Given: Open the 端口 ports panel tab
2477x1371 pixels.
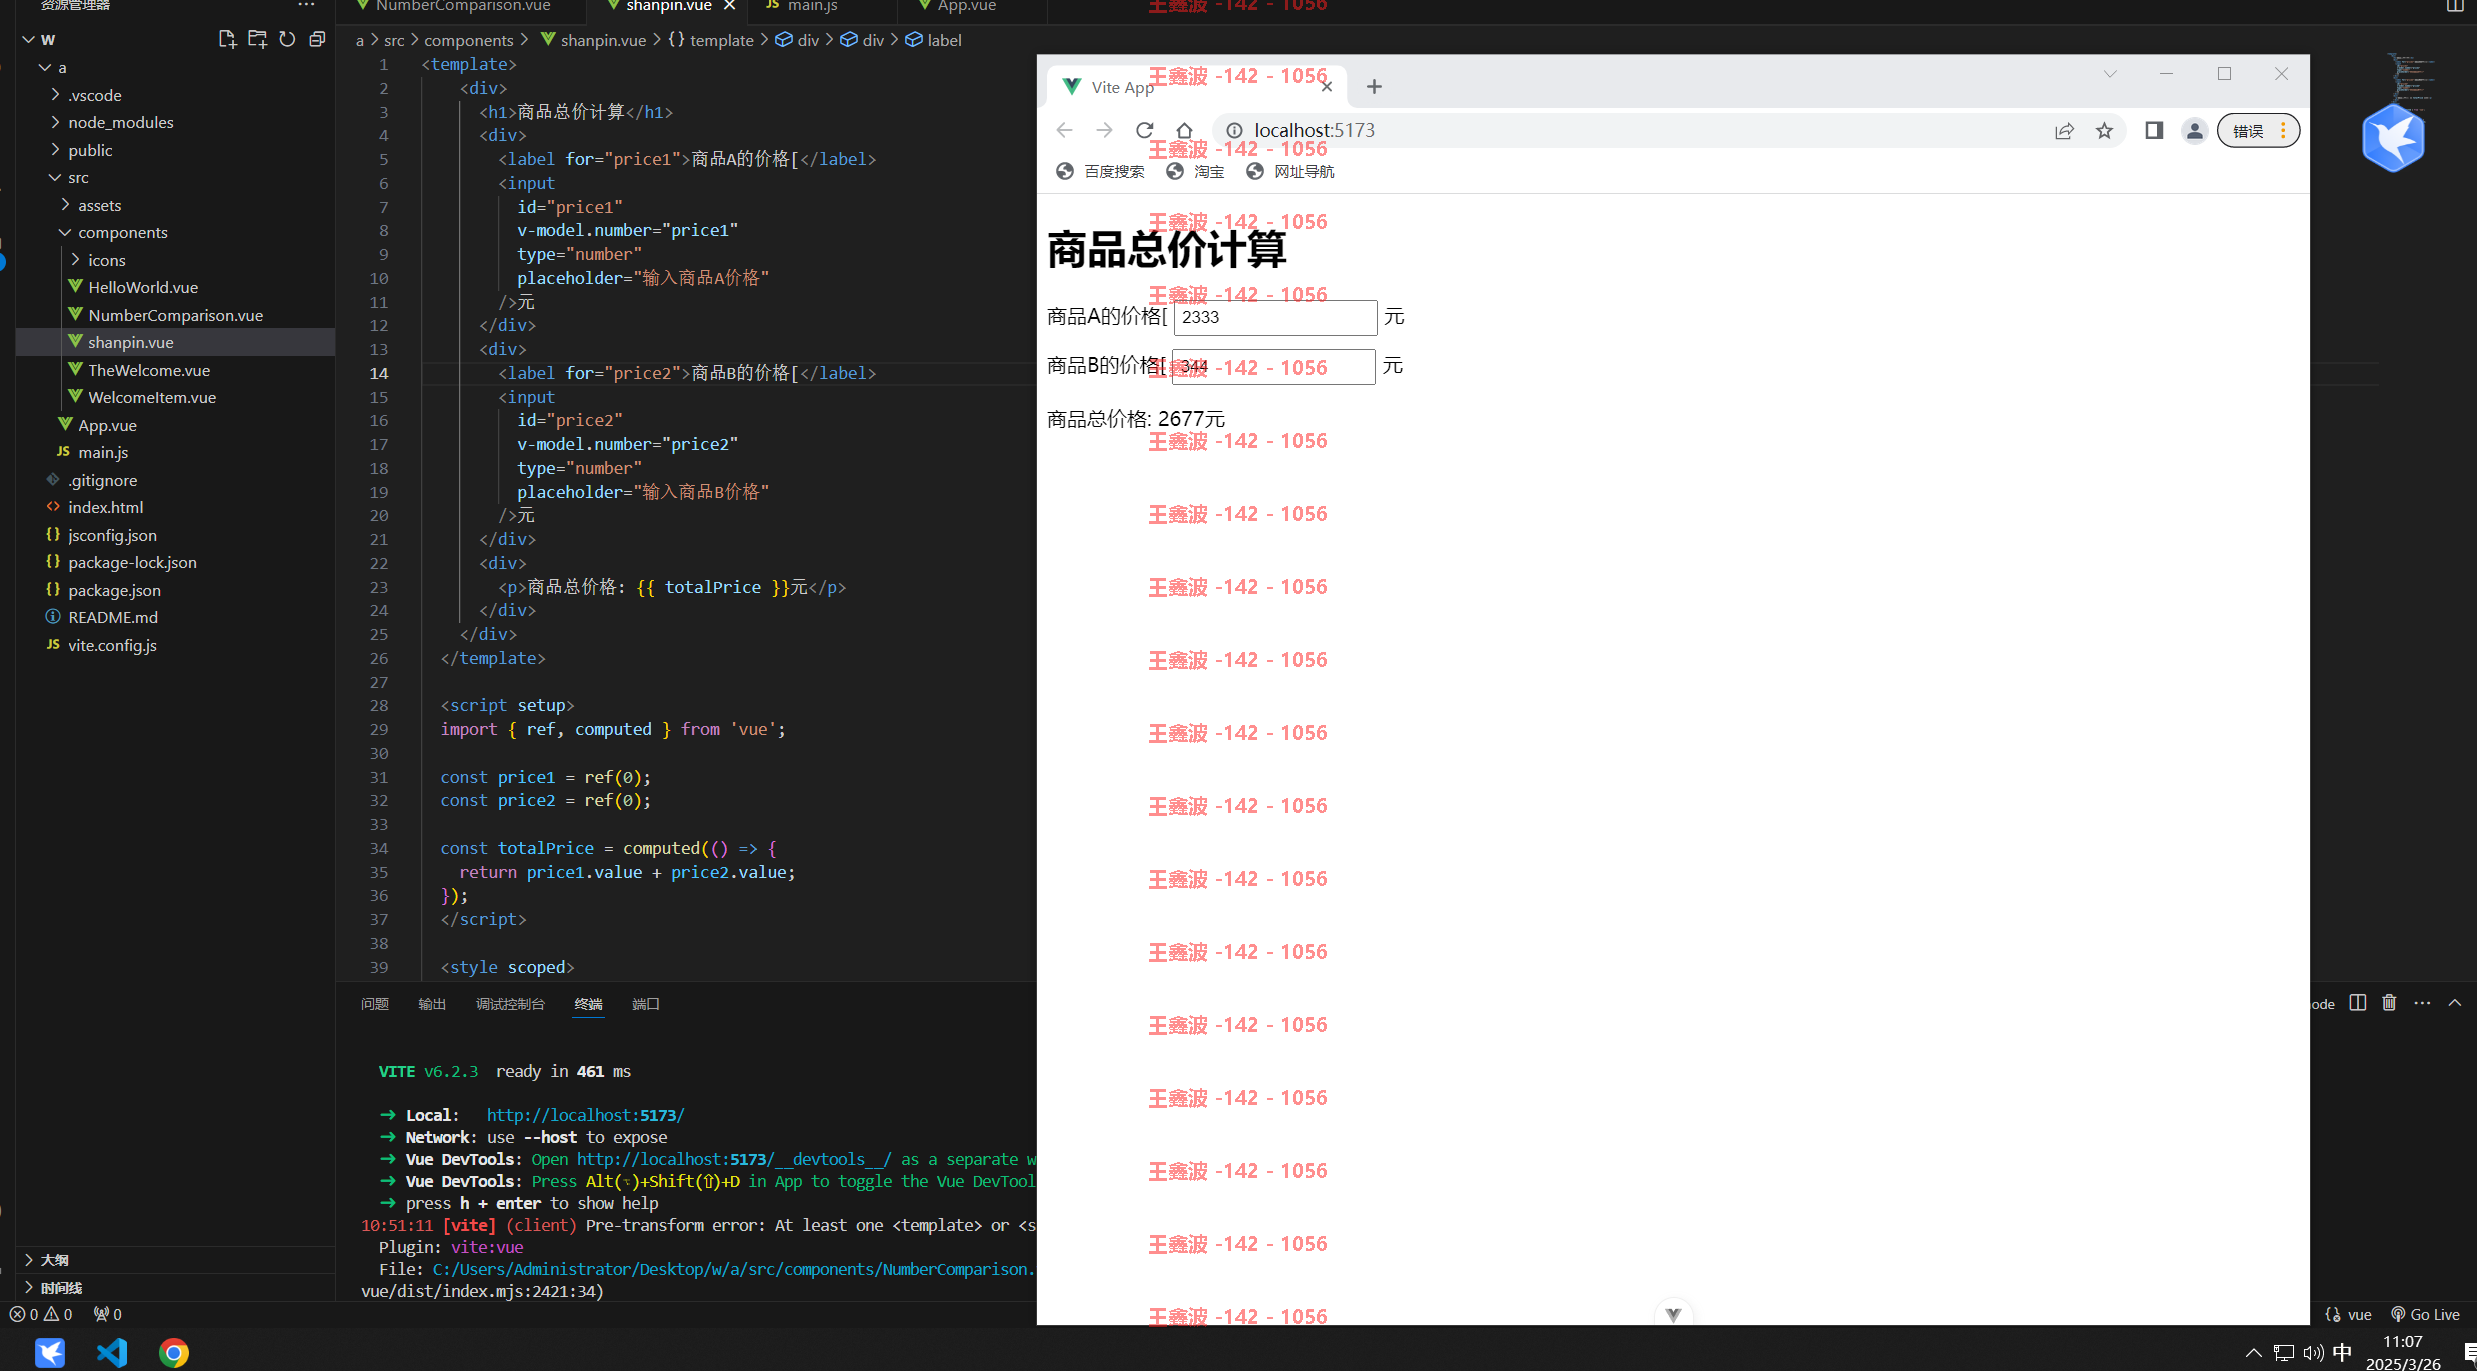Looking at the screenshot, I should click(x=646, y=1003).
